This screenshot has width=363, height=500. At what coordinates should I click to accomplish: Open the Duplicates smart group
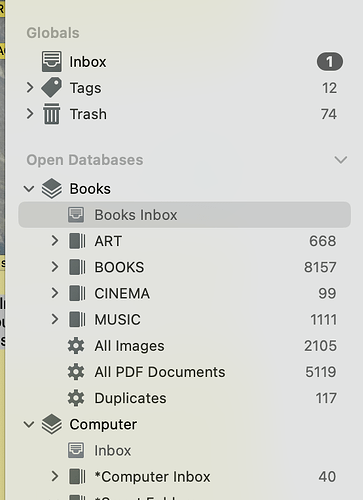[130, 398]
